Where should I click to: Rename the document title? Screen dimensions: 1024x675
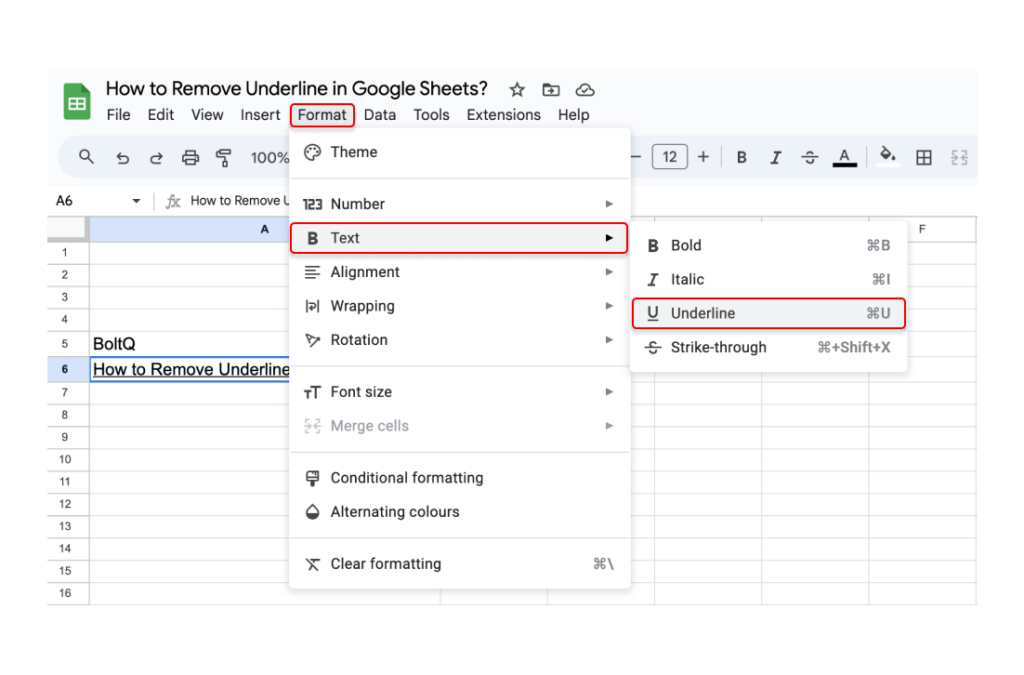tap(296, 89)
